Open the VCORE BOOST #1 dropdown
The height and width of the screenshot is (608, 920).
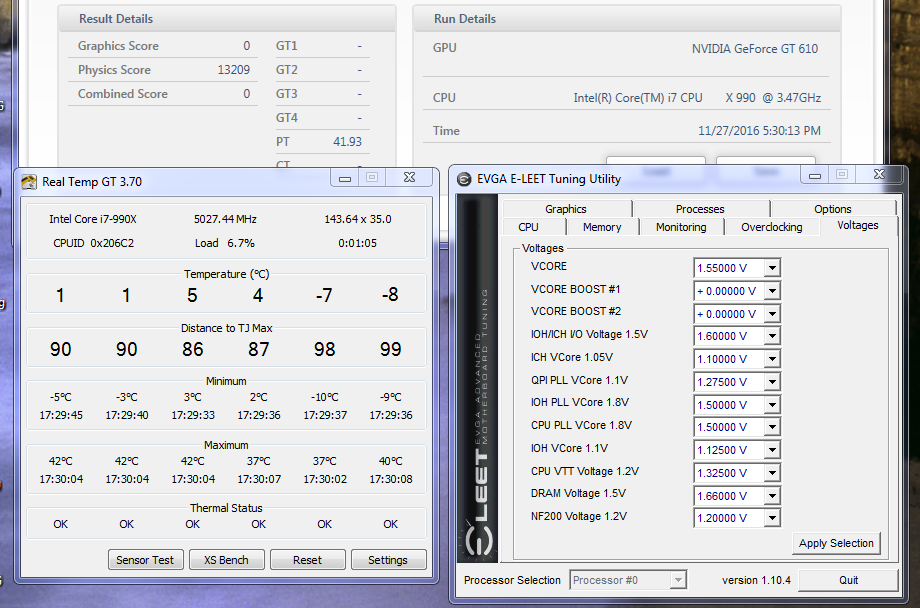tap(772, 291)
